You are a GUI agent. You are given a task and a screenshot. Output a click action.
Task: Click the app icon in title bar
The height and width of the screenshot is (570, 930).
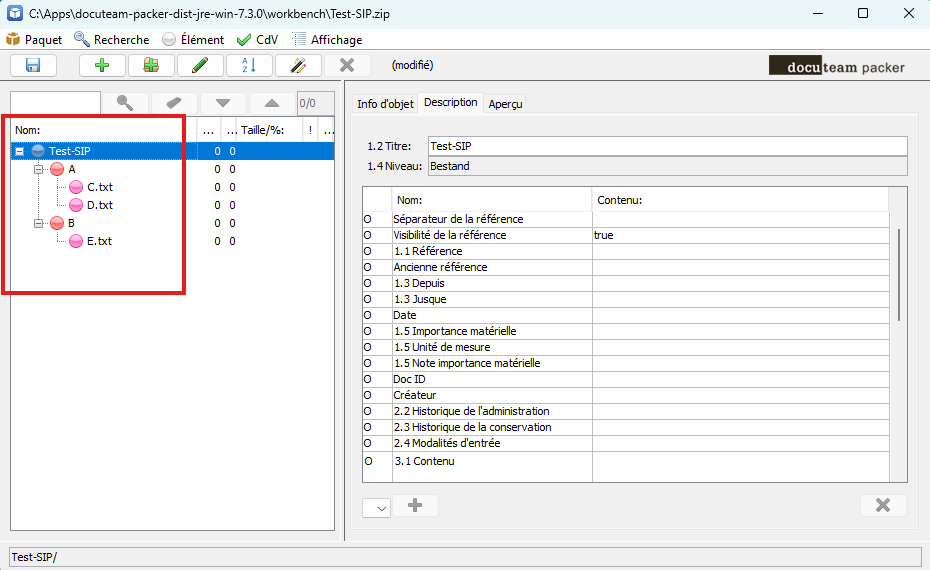click(15, 13)
